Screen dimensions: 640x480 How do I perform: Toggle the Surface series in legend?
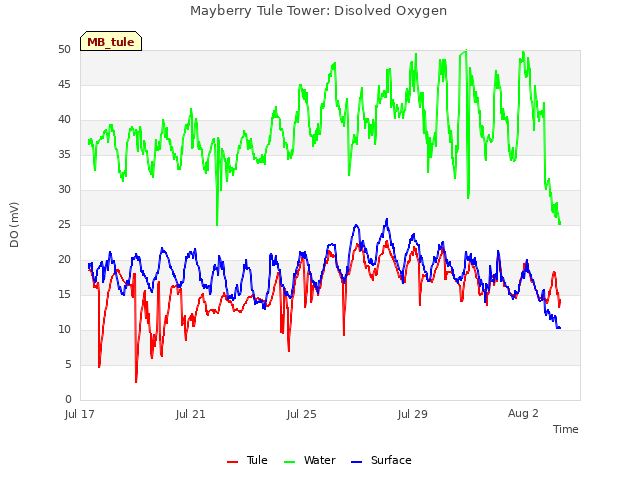pyautogui.click(x=381, y=460)
